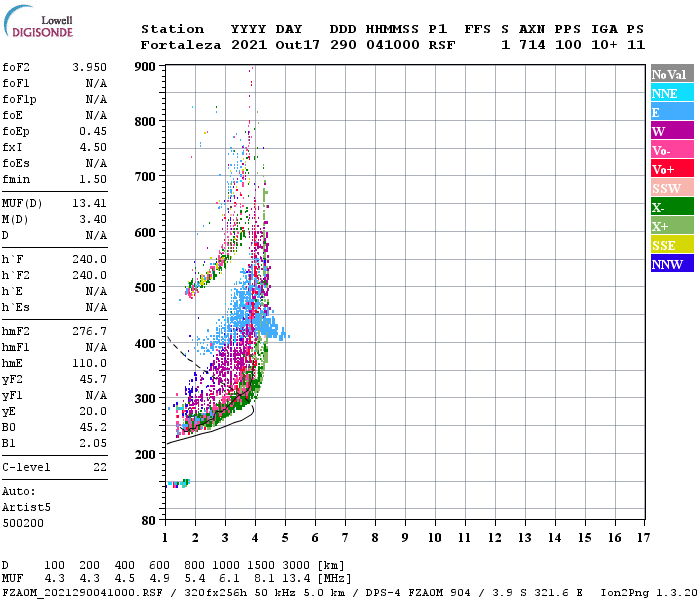Click the M(D) value 3.40

click(x=93, y=220)
